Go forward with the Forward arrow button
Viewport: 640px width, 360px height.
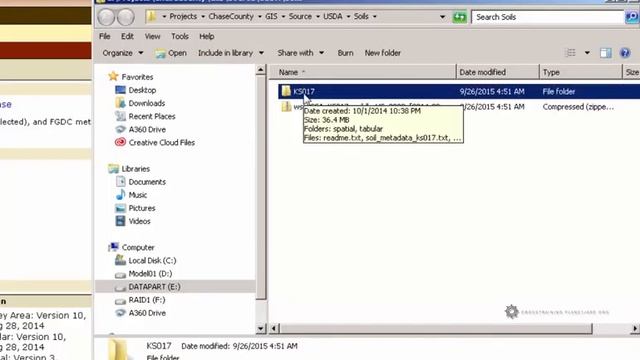click(126, 17)
